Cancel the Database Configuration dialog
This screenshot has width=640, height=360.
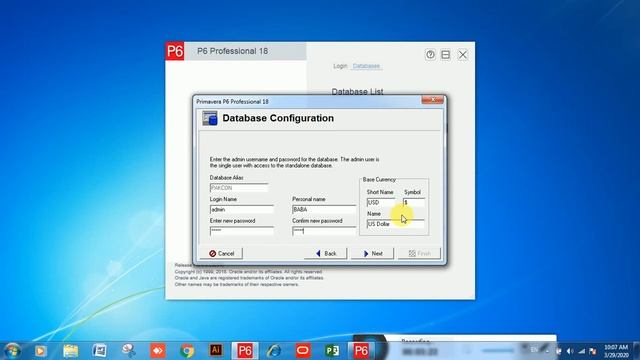coord(221,253)
